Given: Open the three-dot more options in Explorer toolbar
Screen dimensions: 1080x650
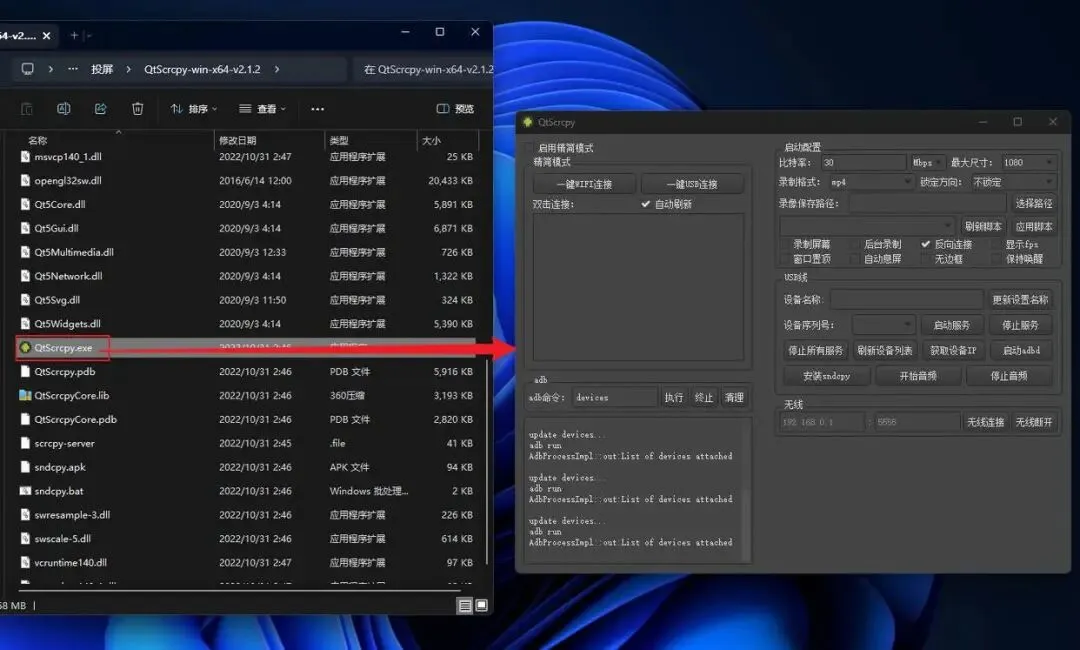Looking at the screenshot, I should coord(318,109).
